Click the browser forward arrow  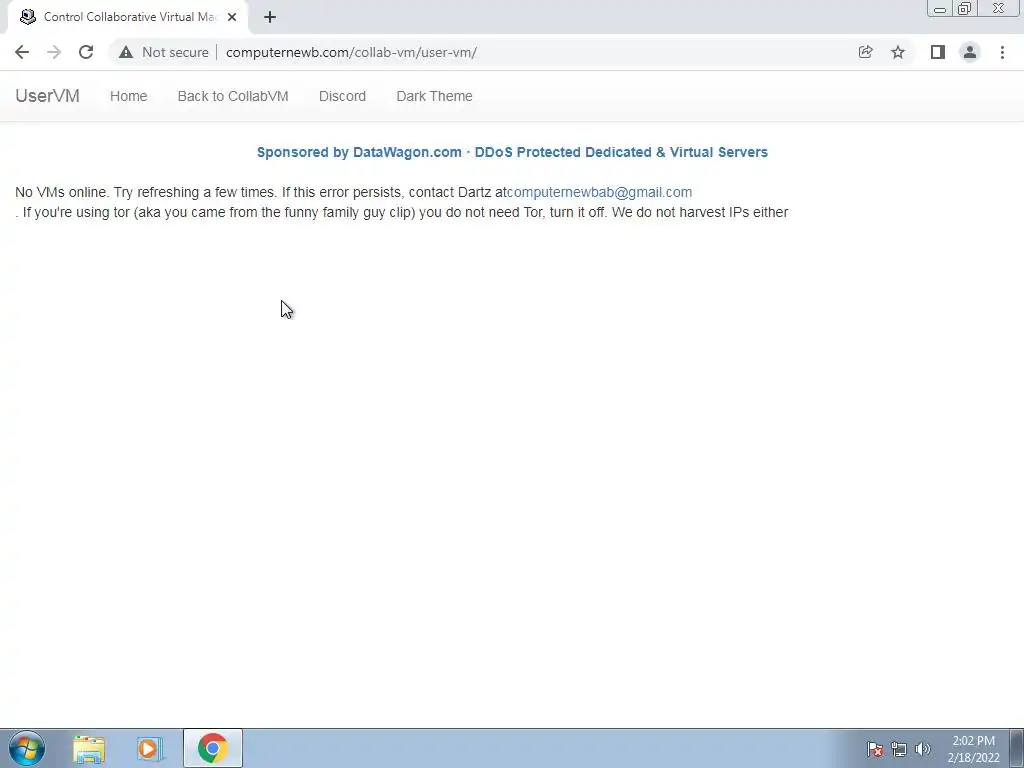point(54,52)
